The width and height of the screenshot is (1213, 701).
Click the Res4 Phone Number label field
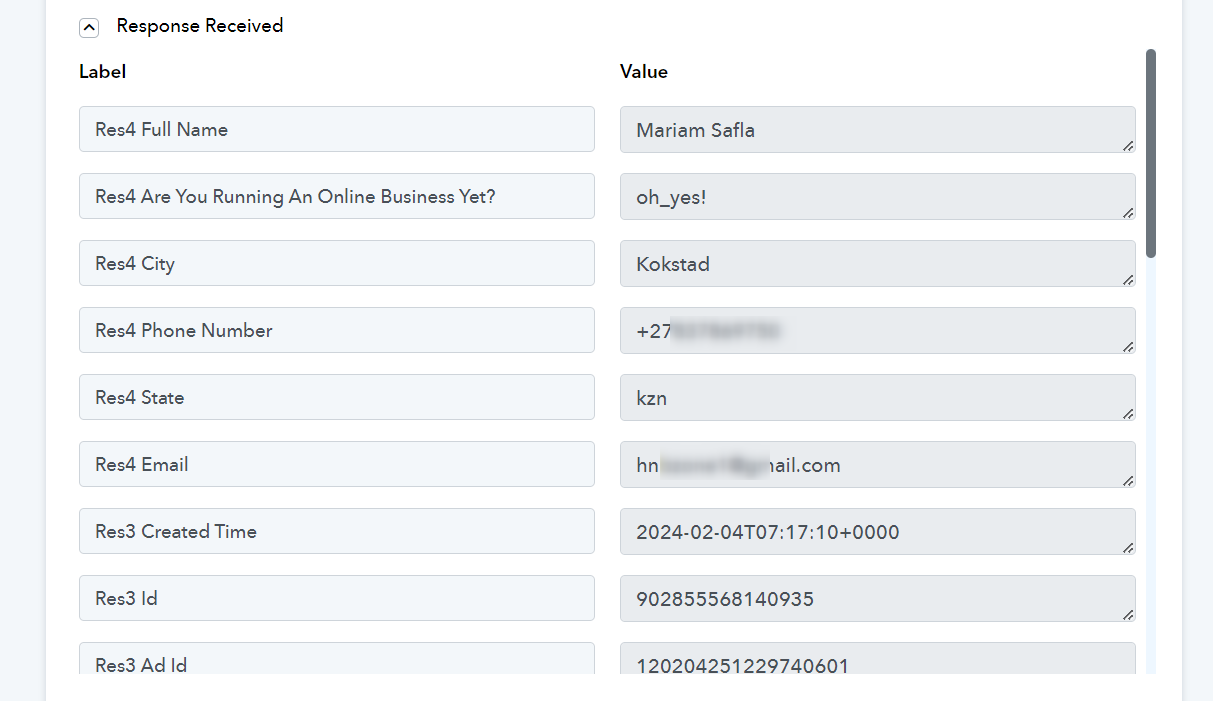tap(337, 330)
